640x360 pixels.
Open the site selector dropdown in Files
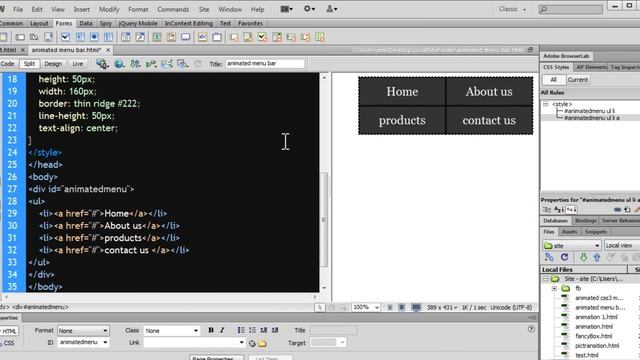pos(571,245)
